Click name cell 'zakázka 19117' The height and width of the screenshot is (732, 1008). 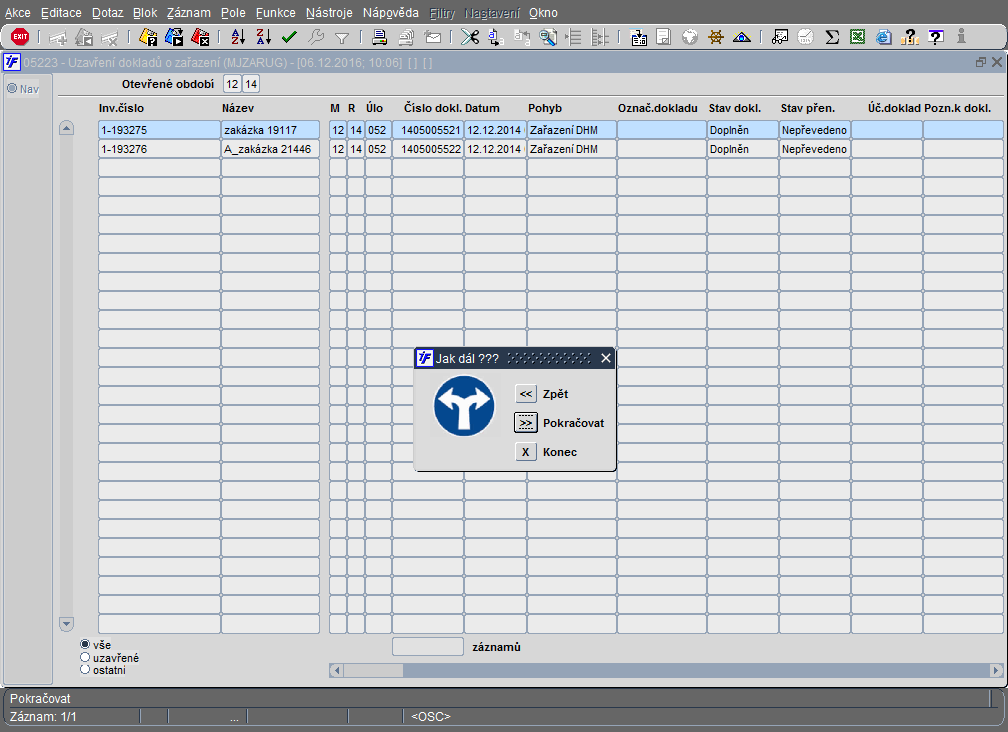[270, 130]
